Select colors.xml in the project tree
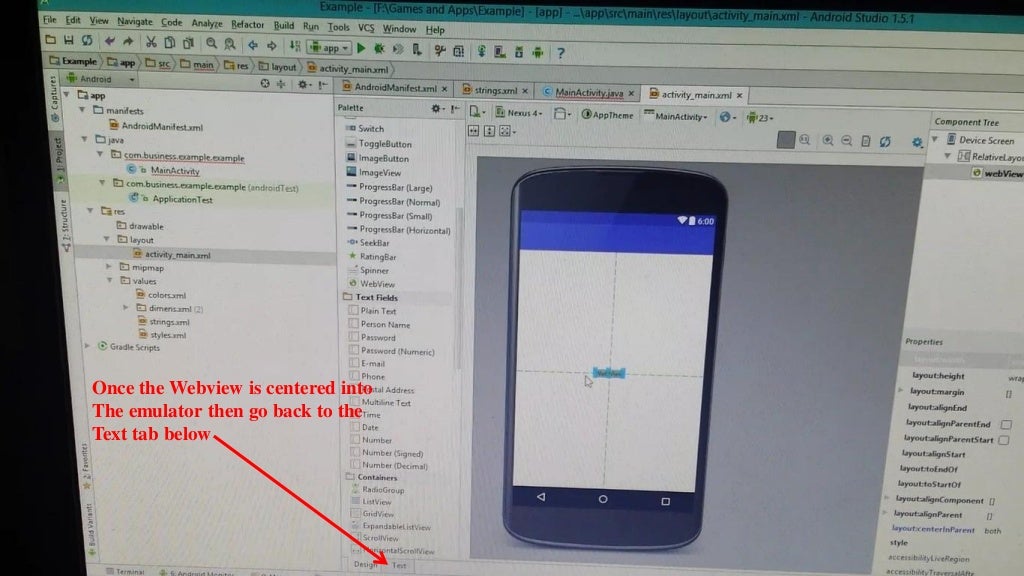 tap(167, 295)
